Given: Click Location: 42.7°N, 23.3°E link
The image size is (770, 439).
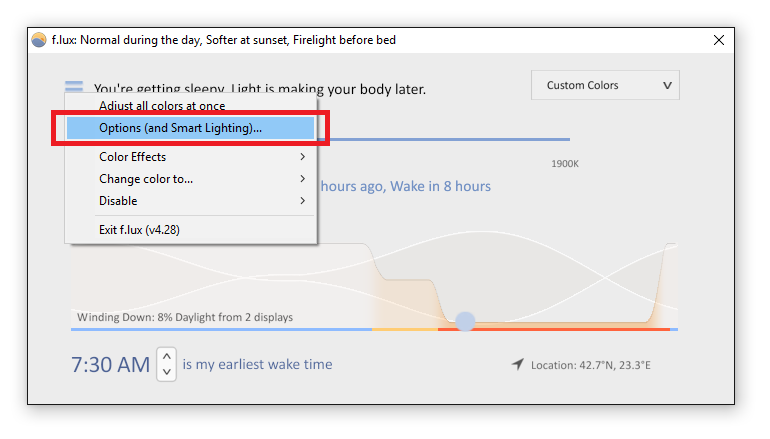Looking at the screenshot, I should point(590,365).
